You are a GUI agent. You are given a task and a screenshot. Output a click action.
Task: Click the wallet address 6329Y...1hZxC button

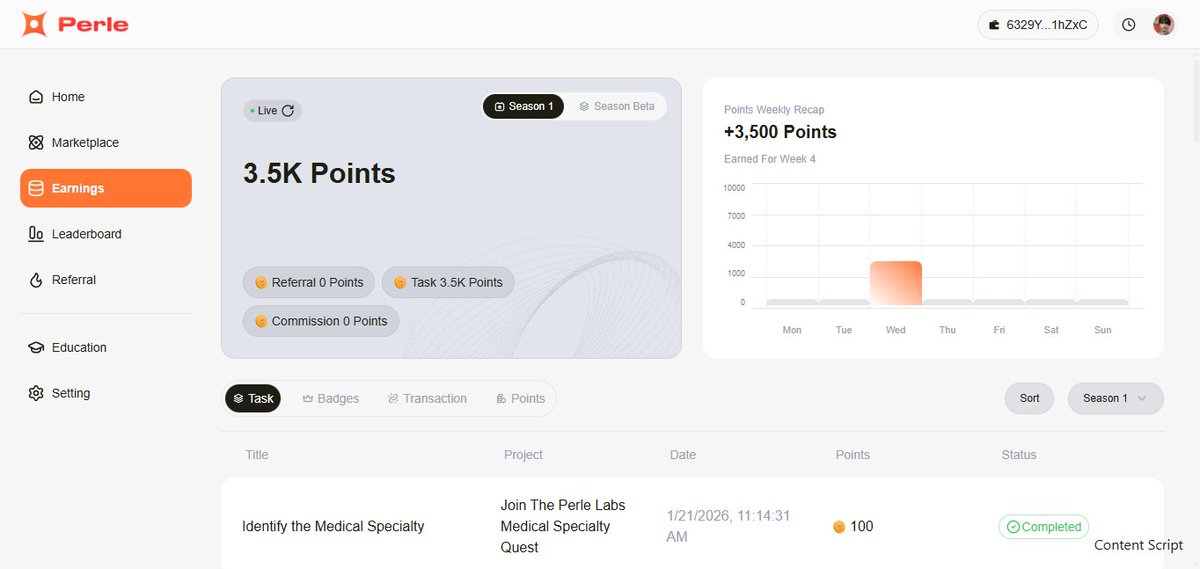coord(1038,25)
